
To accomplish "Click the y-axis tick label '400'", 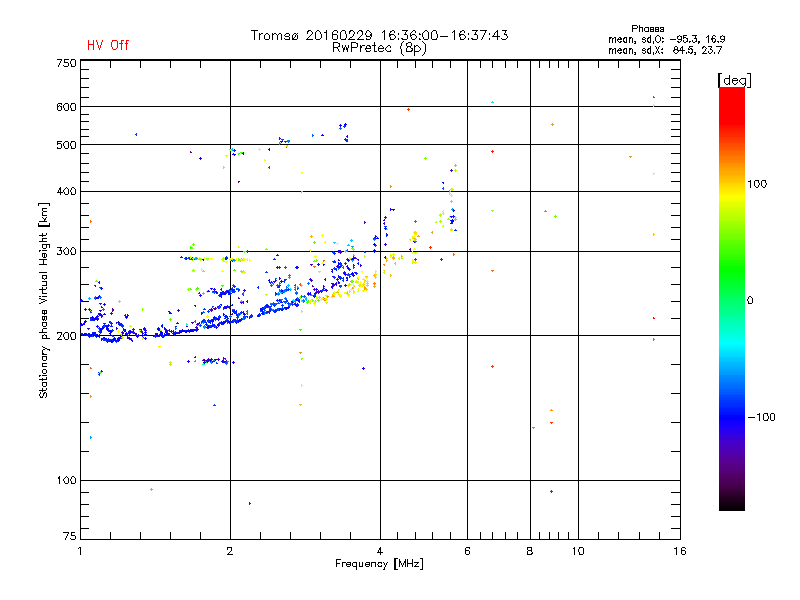I will click(x=67, y=192).
